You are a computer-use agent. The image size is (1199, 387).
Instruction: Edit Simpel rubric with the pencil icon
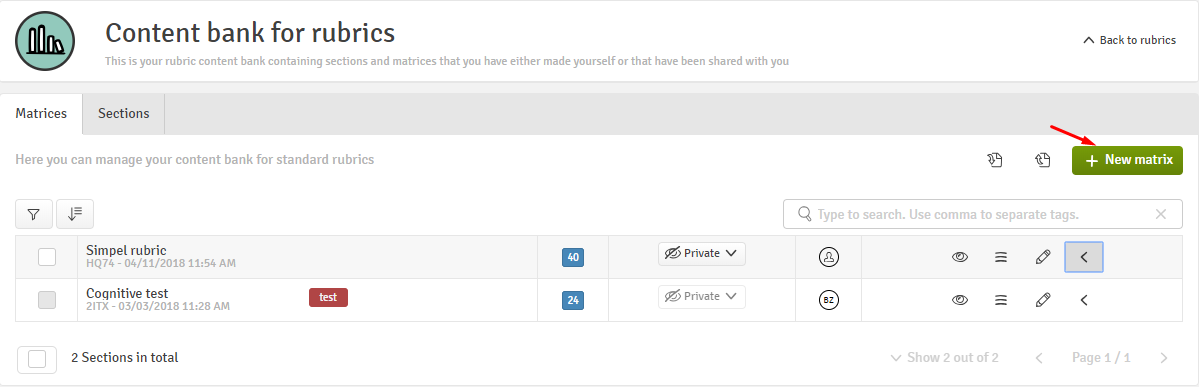[1042, 258]
